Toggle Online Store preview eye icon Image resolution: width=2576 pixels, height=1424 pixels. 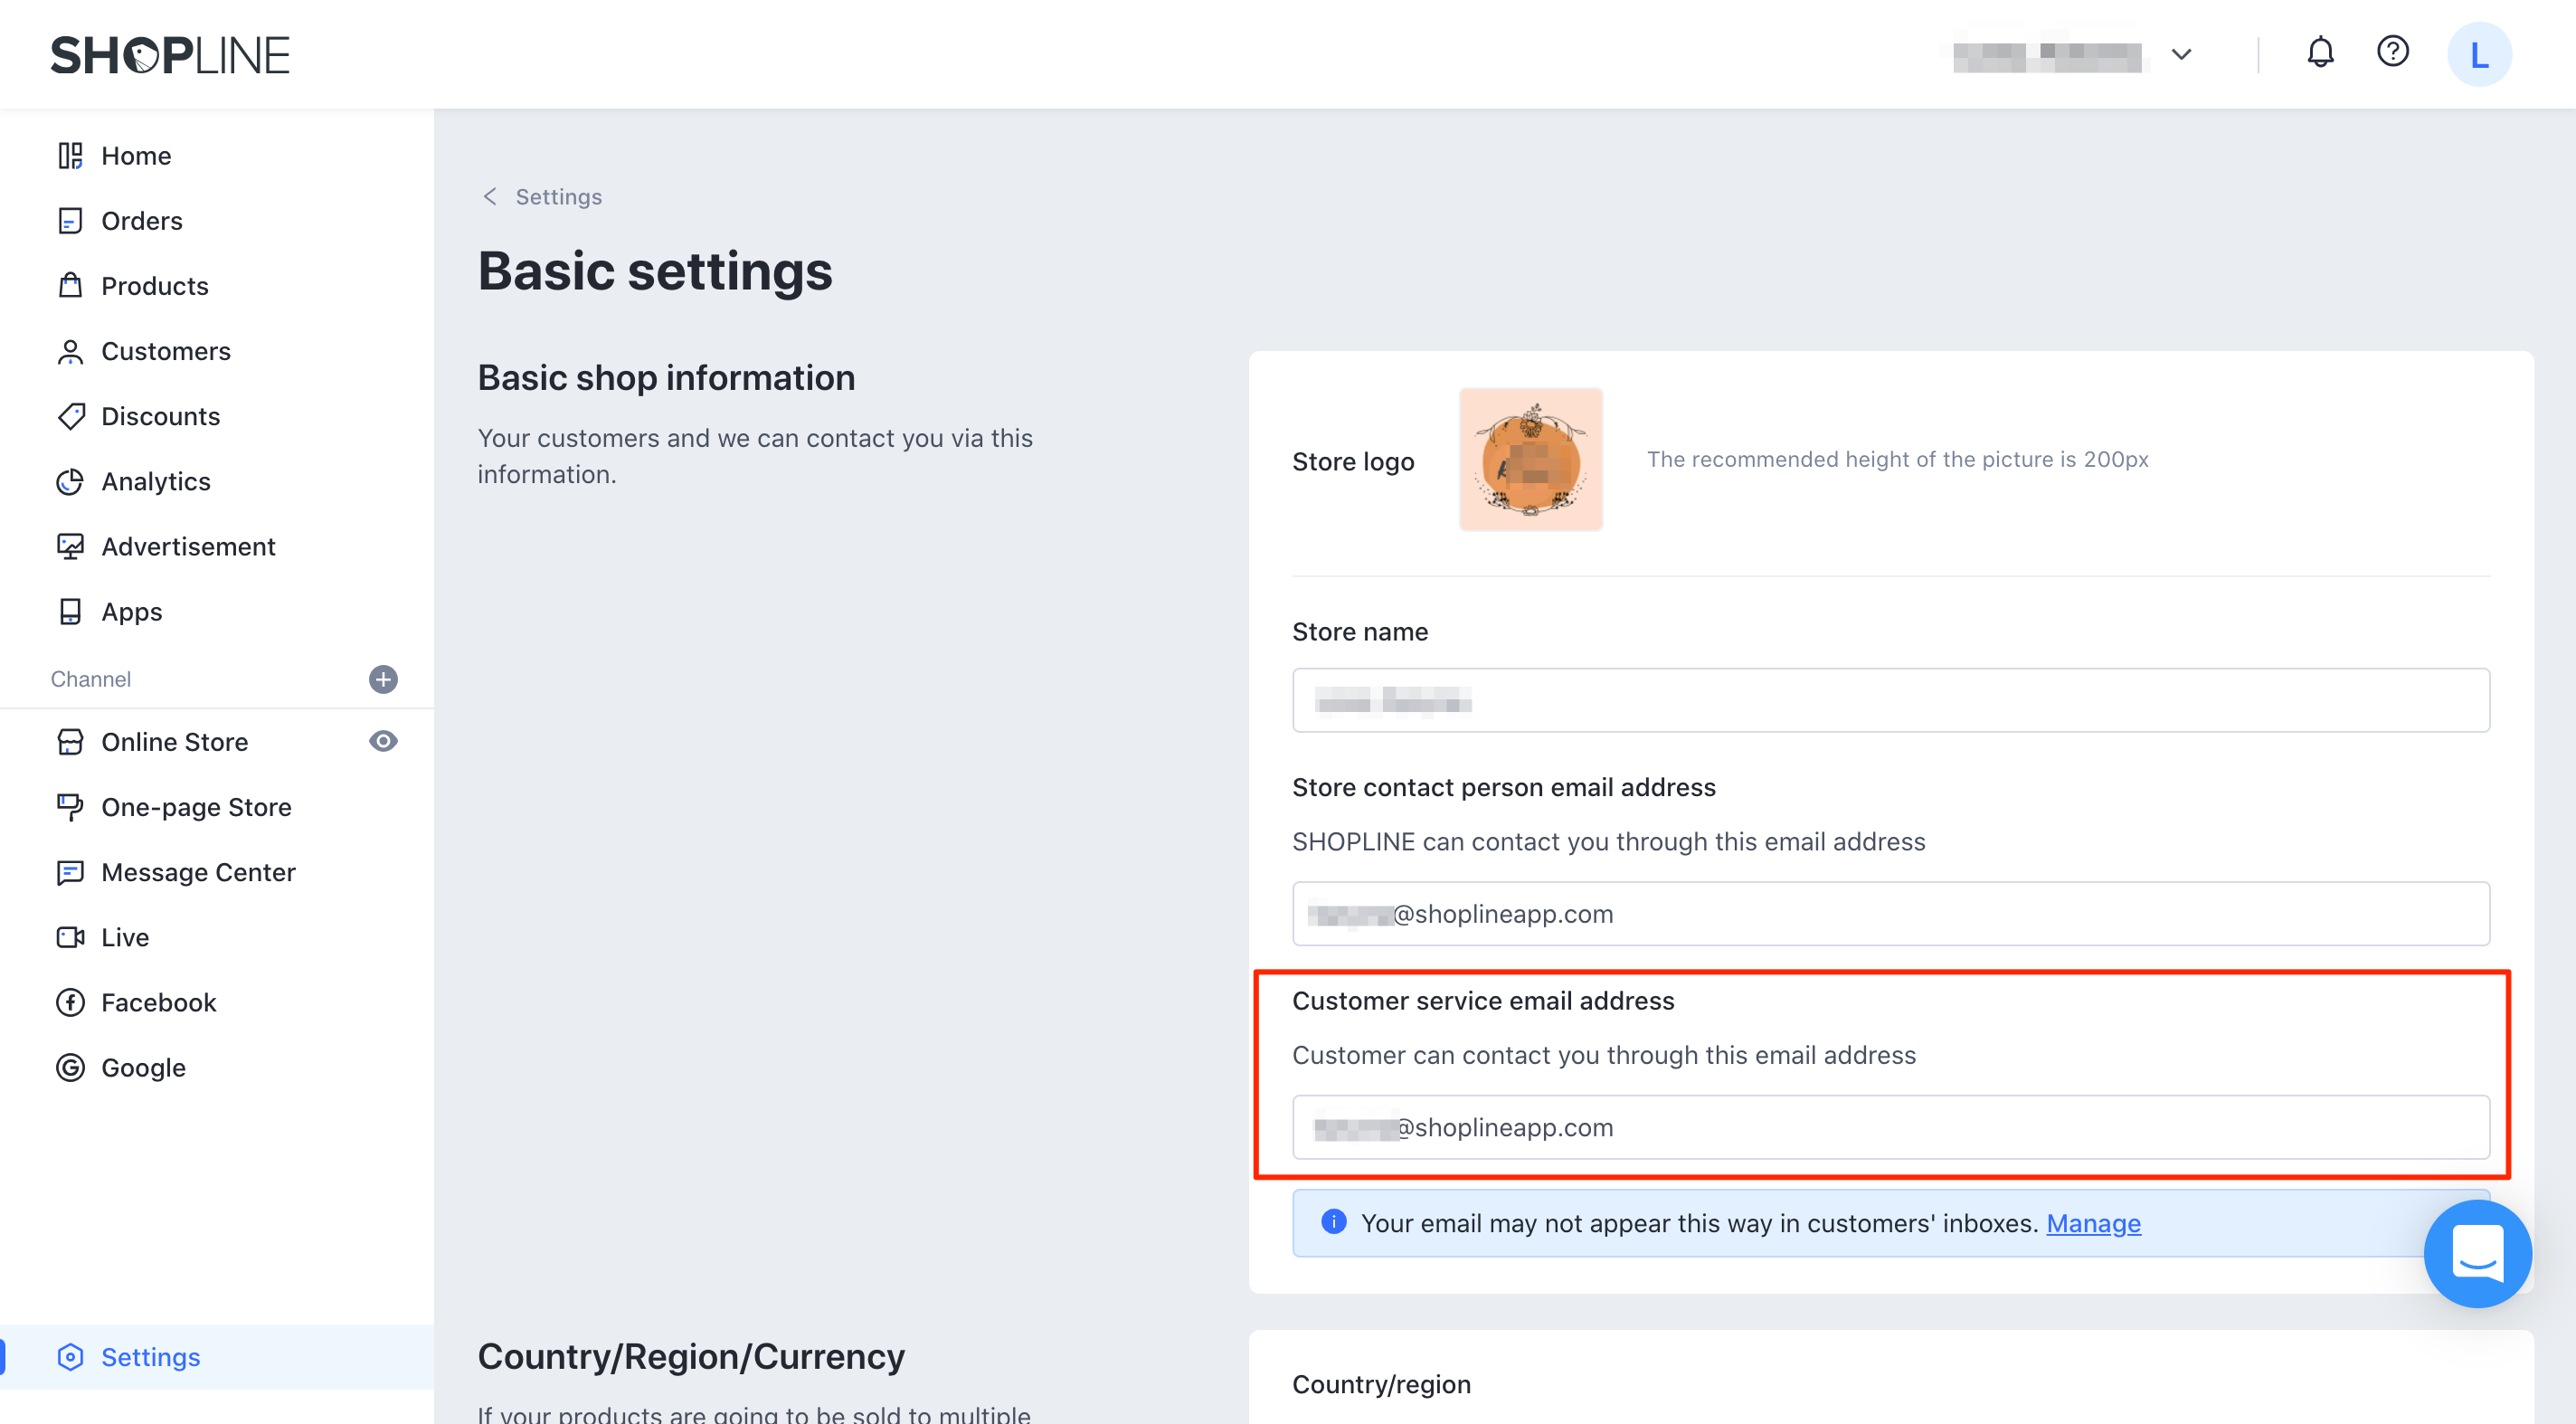coord(383,741)
